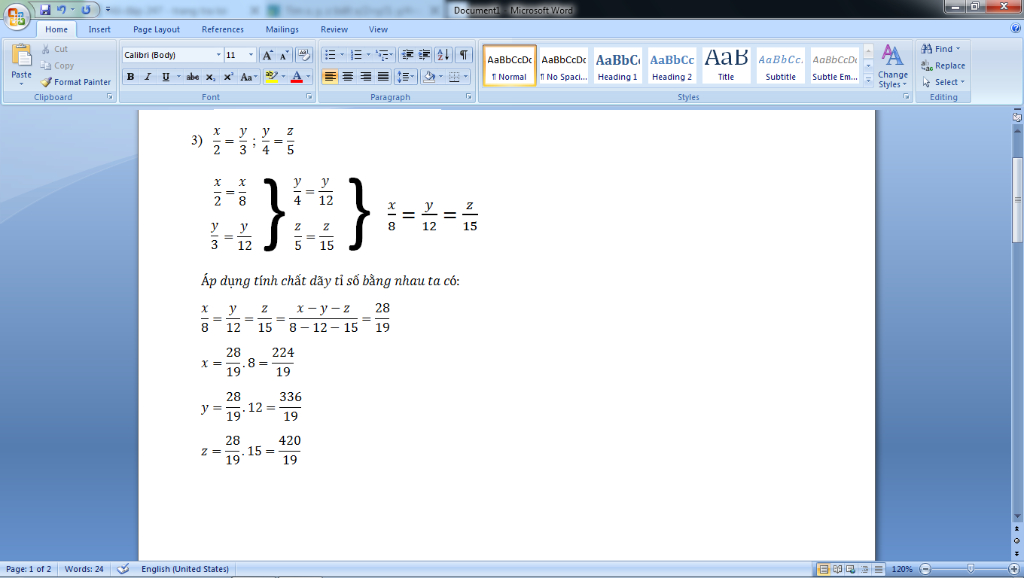Grow the font size
The height and width of the screenshot is (578, 1024).
click(267, 56)
